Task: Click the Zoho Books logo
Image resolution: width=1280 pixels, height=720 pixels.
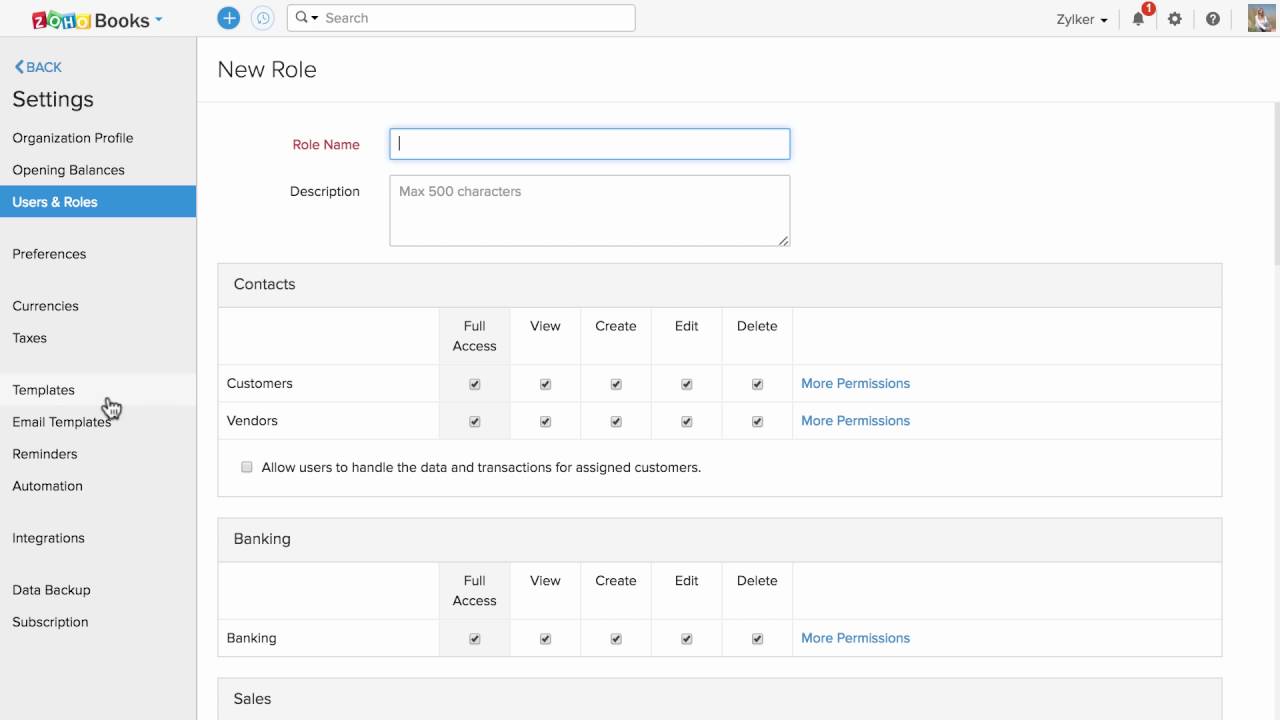Action: [90, 19]
